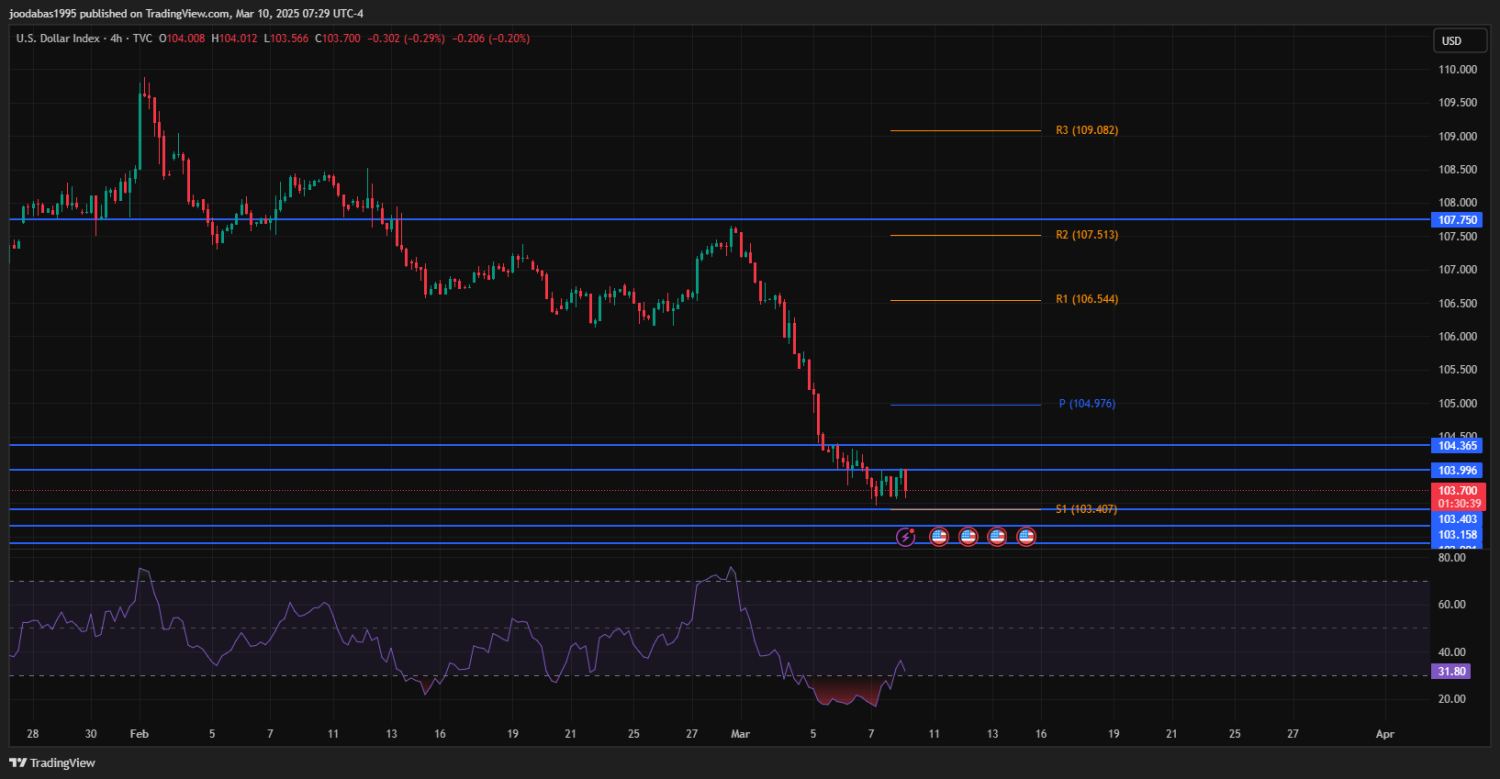
Task: Select the 104.365 horizontal line price label
Action: 1457,445
